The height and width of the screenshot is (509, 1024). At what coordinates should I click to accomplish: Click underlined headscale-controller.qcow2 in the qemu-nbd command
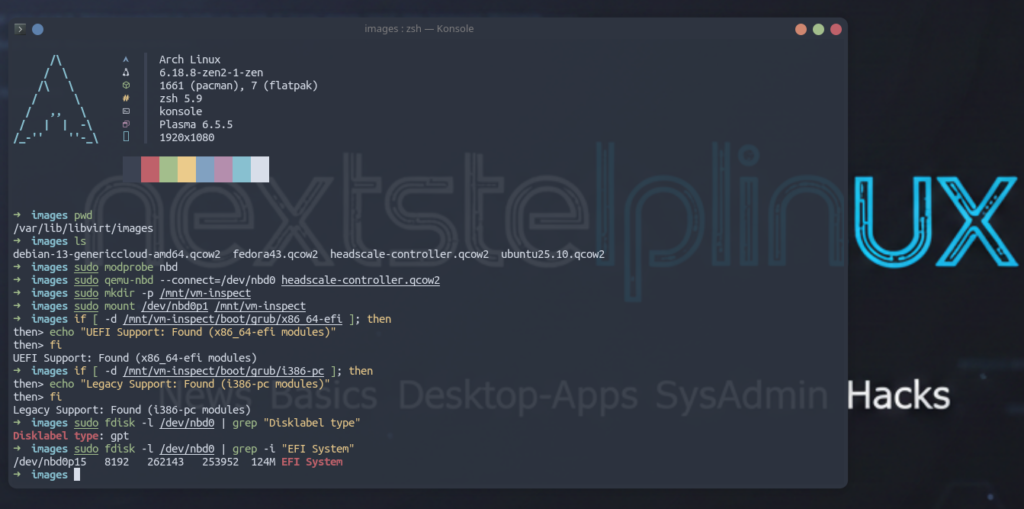coord(361,280)
